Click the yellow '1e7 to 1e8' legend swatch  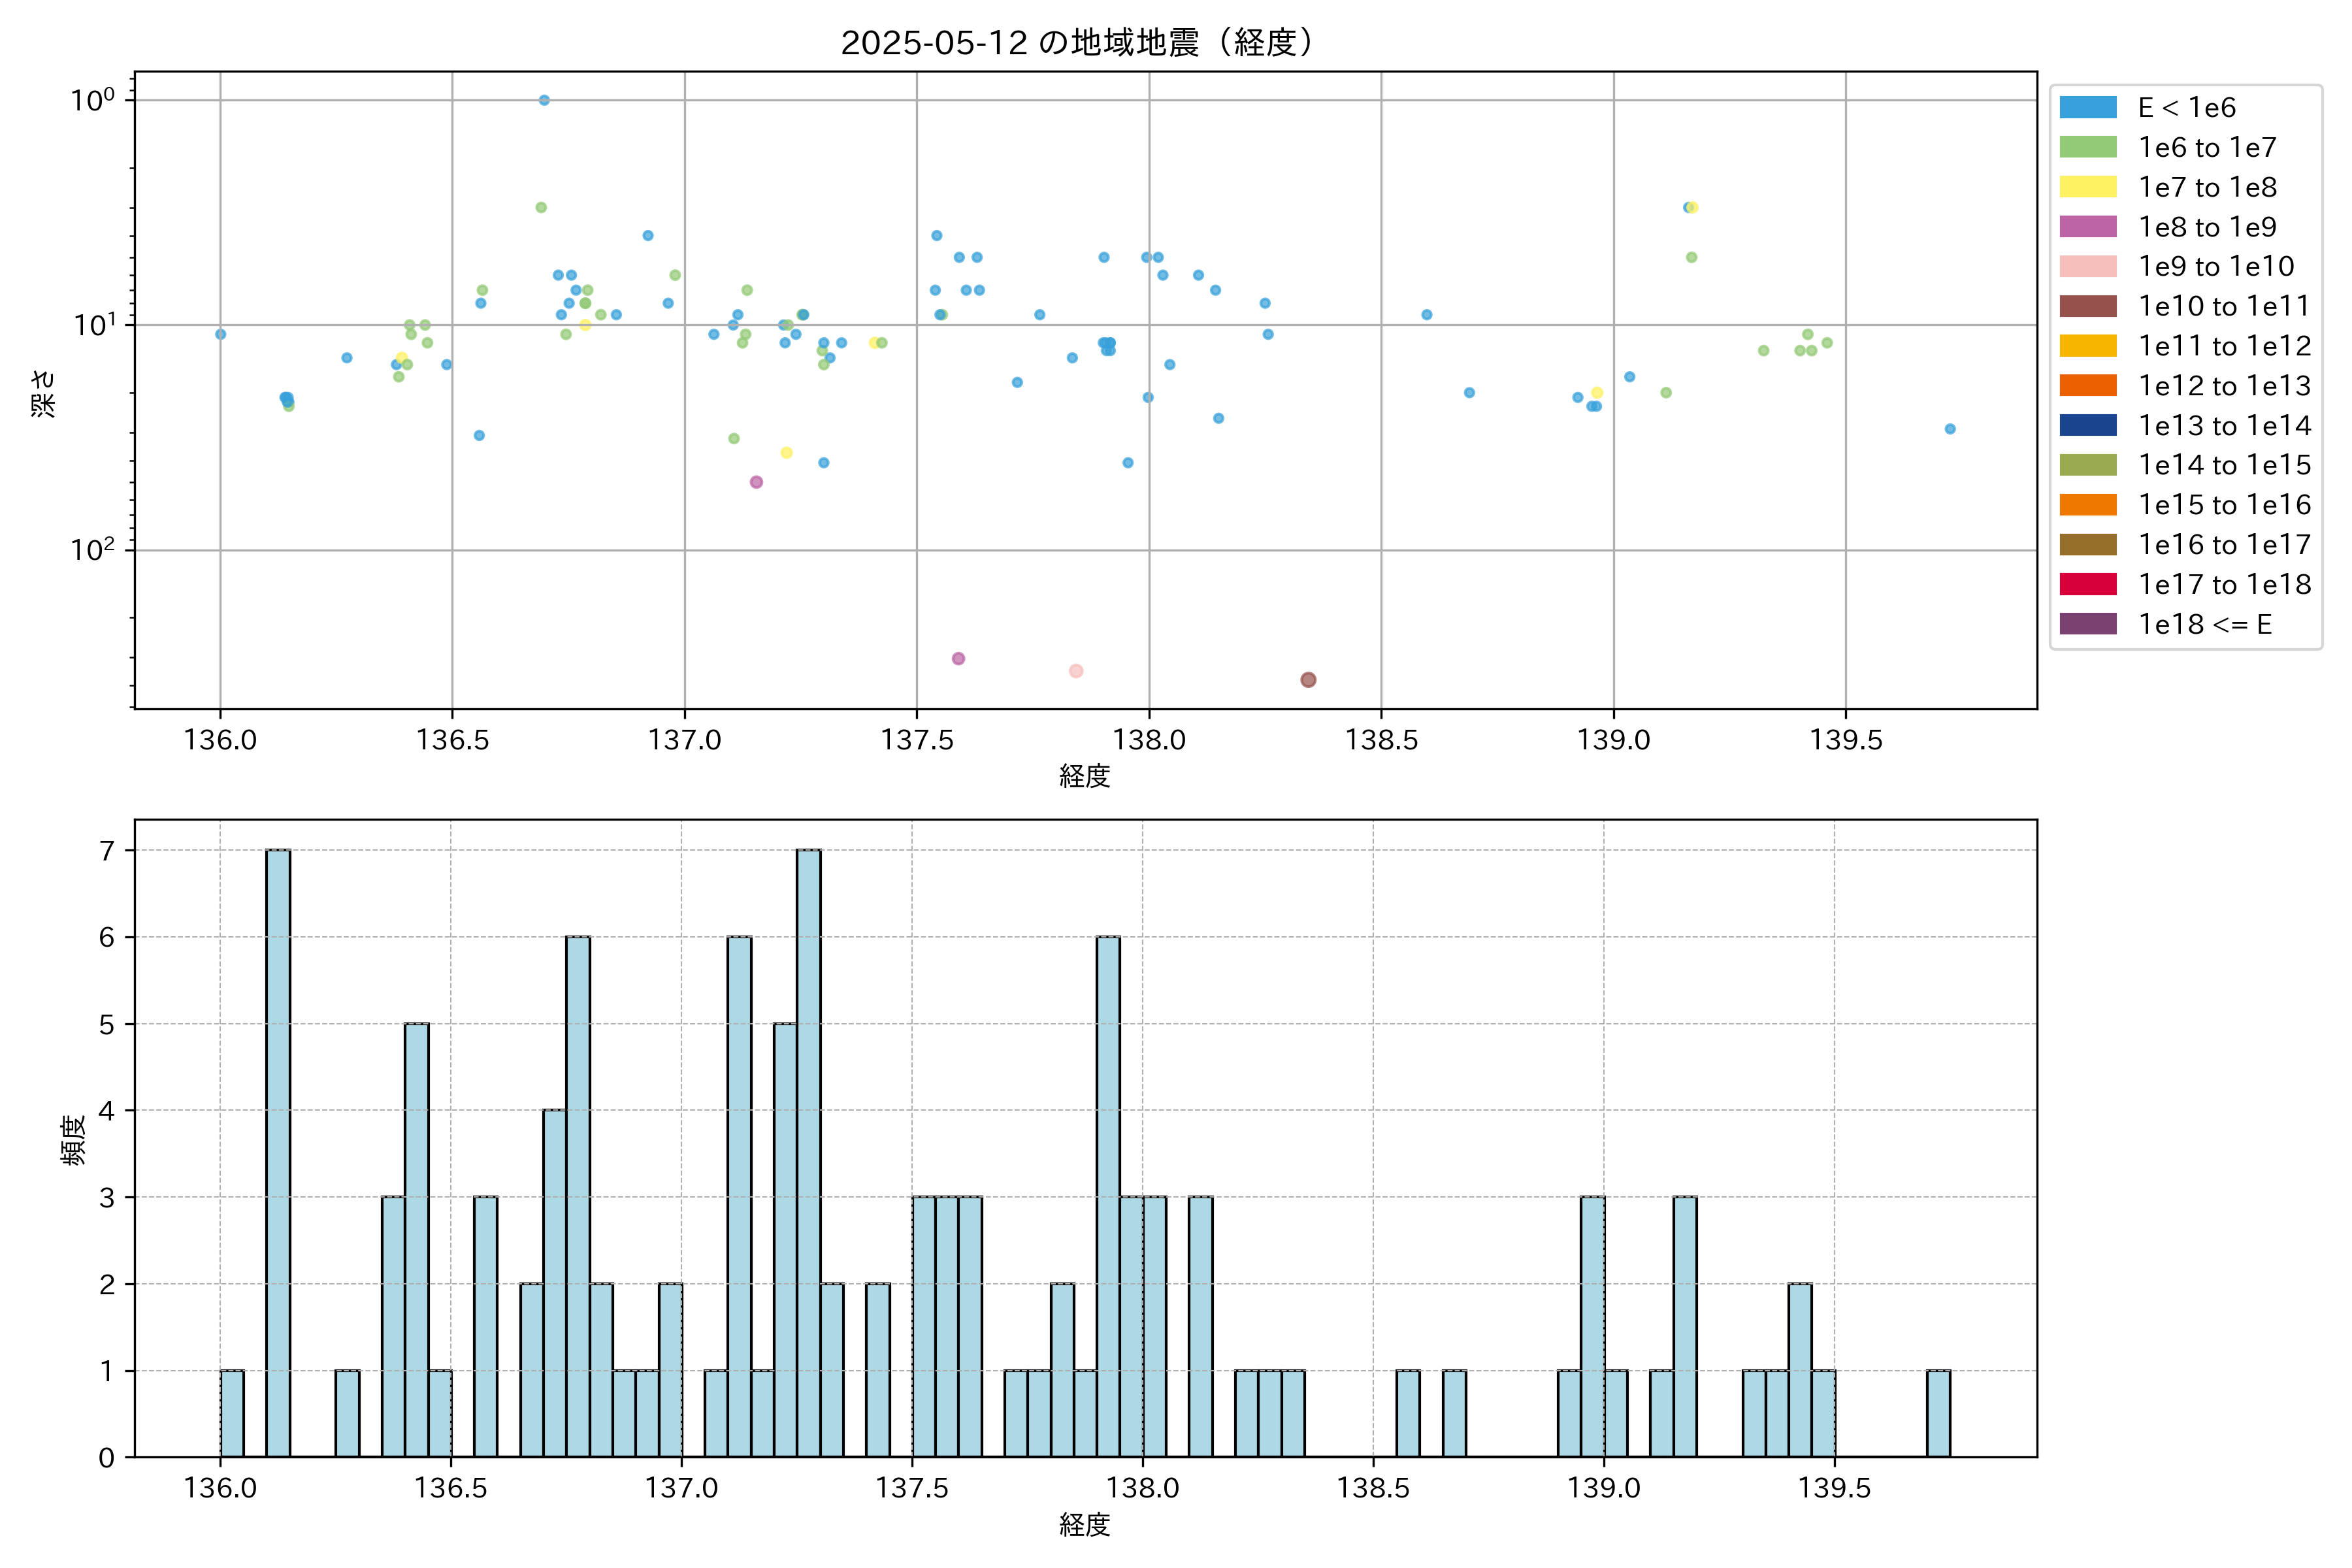(x=2087, y=187)
